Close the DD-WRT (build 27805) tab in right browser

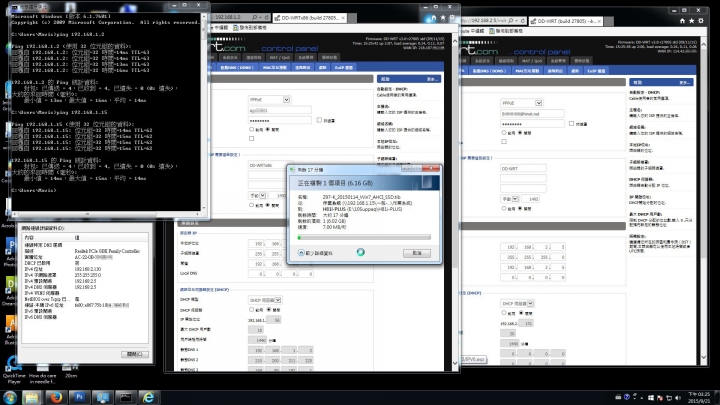point(599,21)
